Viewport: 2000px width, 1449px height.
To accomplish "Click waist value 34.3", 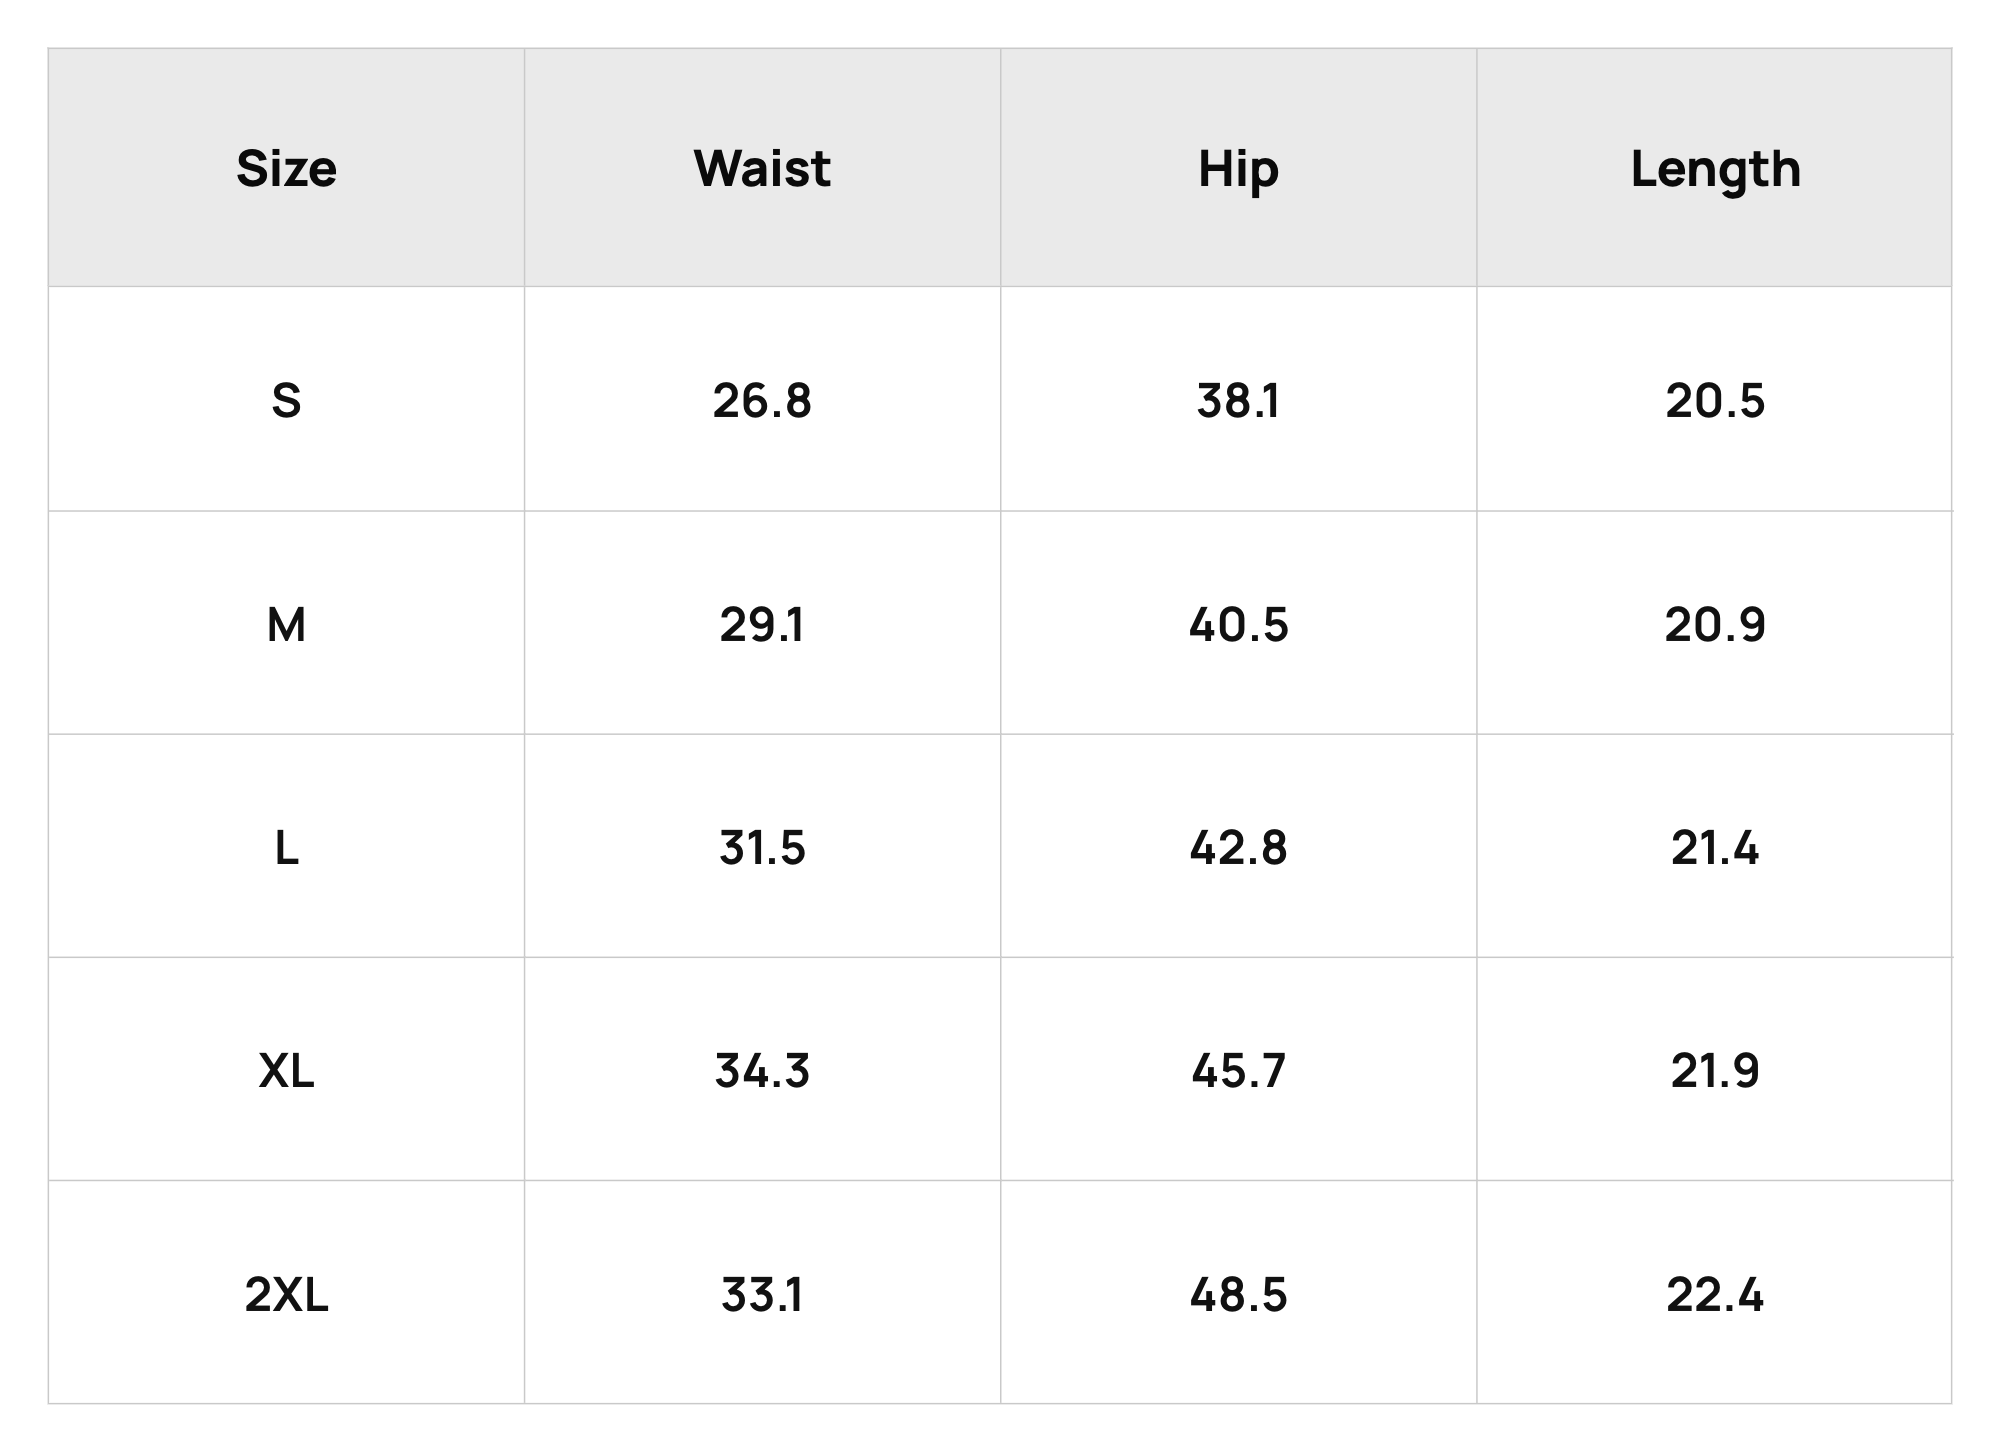I will click(x=762, y=1071).
